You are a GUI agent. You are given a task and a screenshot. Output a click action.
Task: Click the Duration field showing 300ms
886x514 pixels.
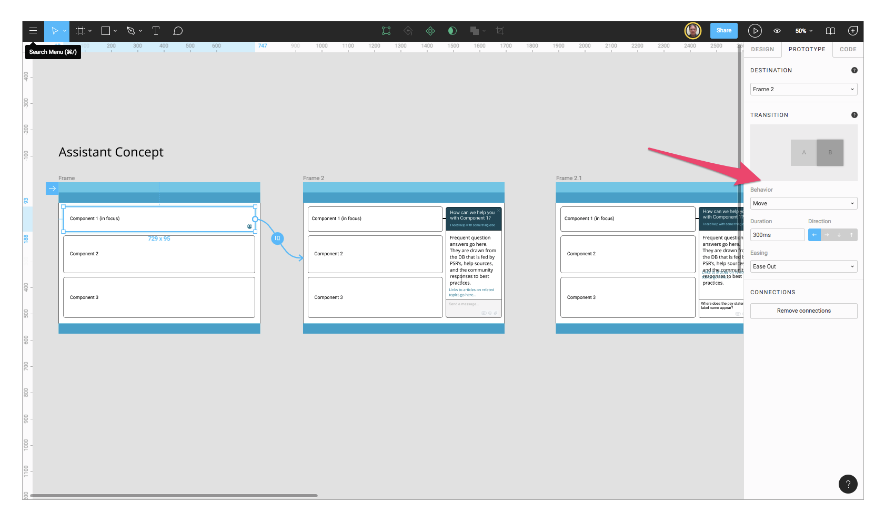[x=777, y=235]
